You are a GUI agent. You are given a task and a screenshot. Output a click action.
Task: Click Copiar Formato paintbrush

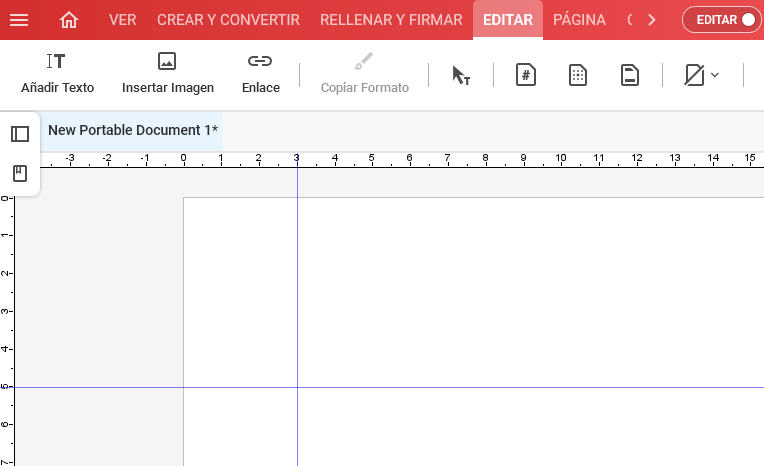364,73
